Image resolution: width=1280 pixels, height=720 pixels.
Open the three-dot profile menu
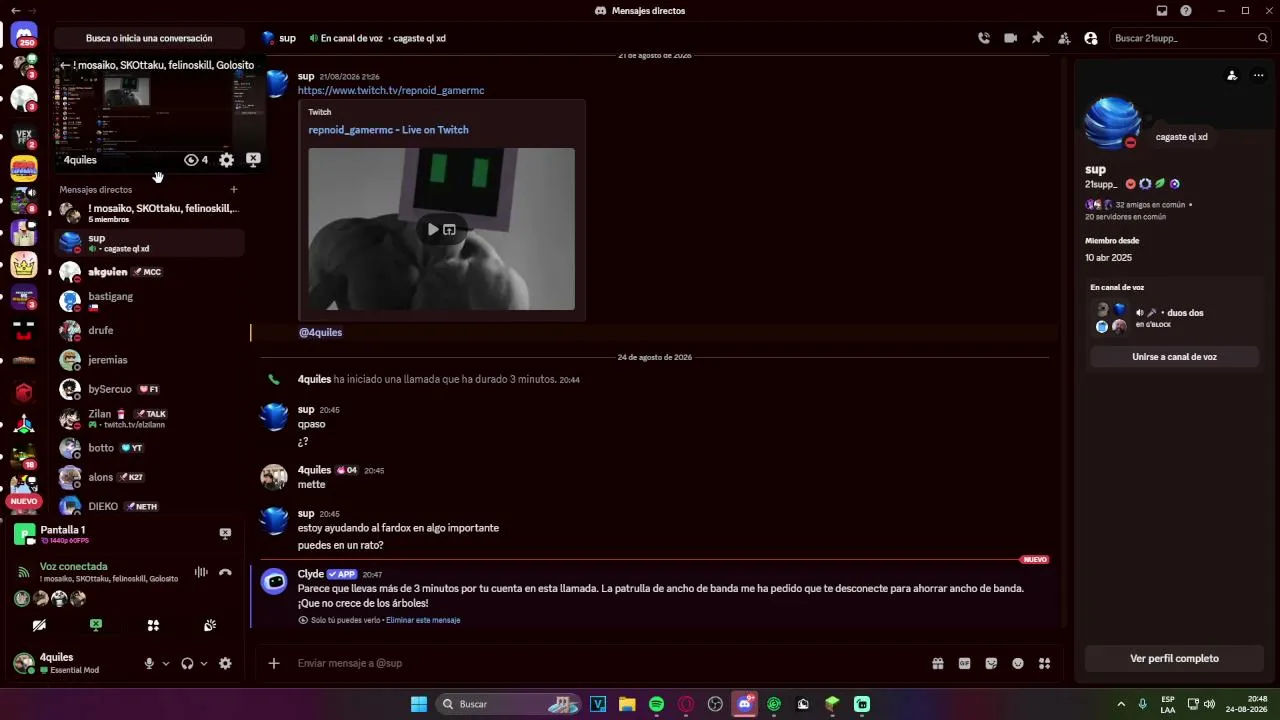[x=1258, y=75]
